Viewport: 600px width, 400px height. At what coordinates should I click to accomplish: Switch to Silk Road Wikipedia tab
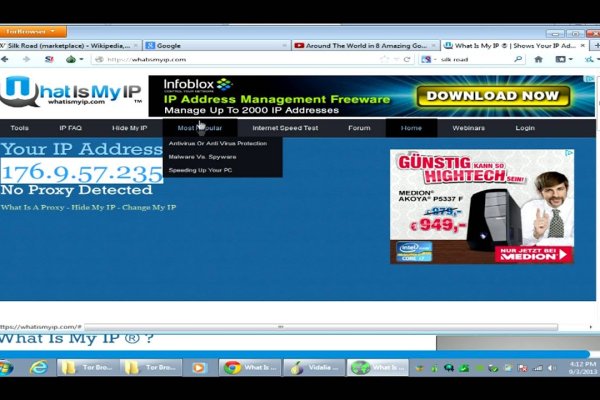pos(68,45)
